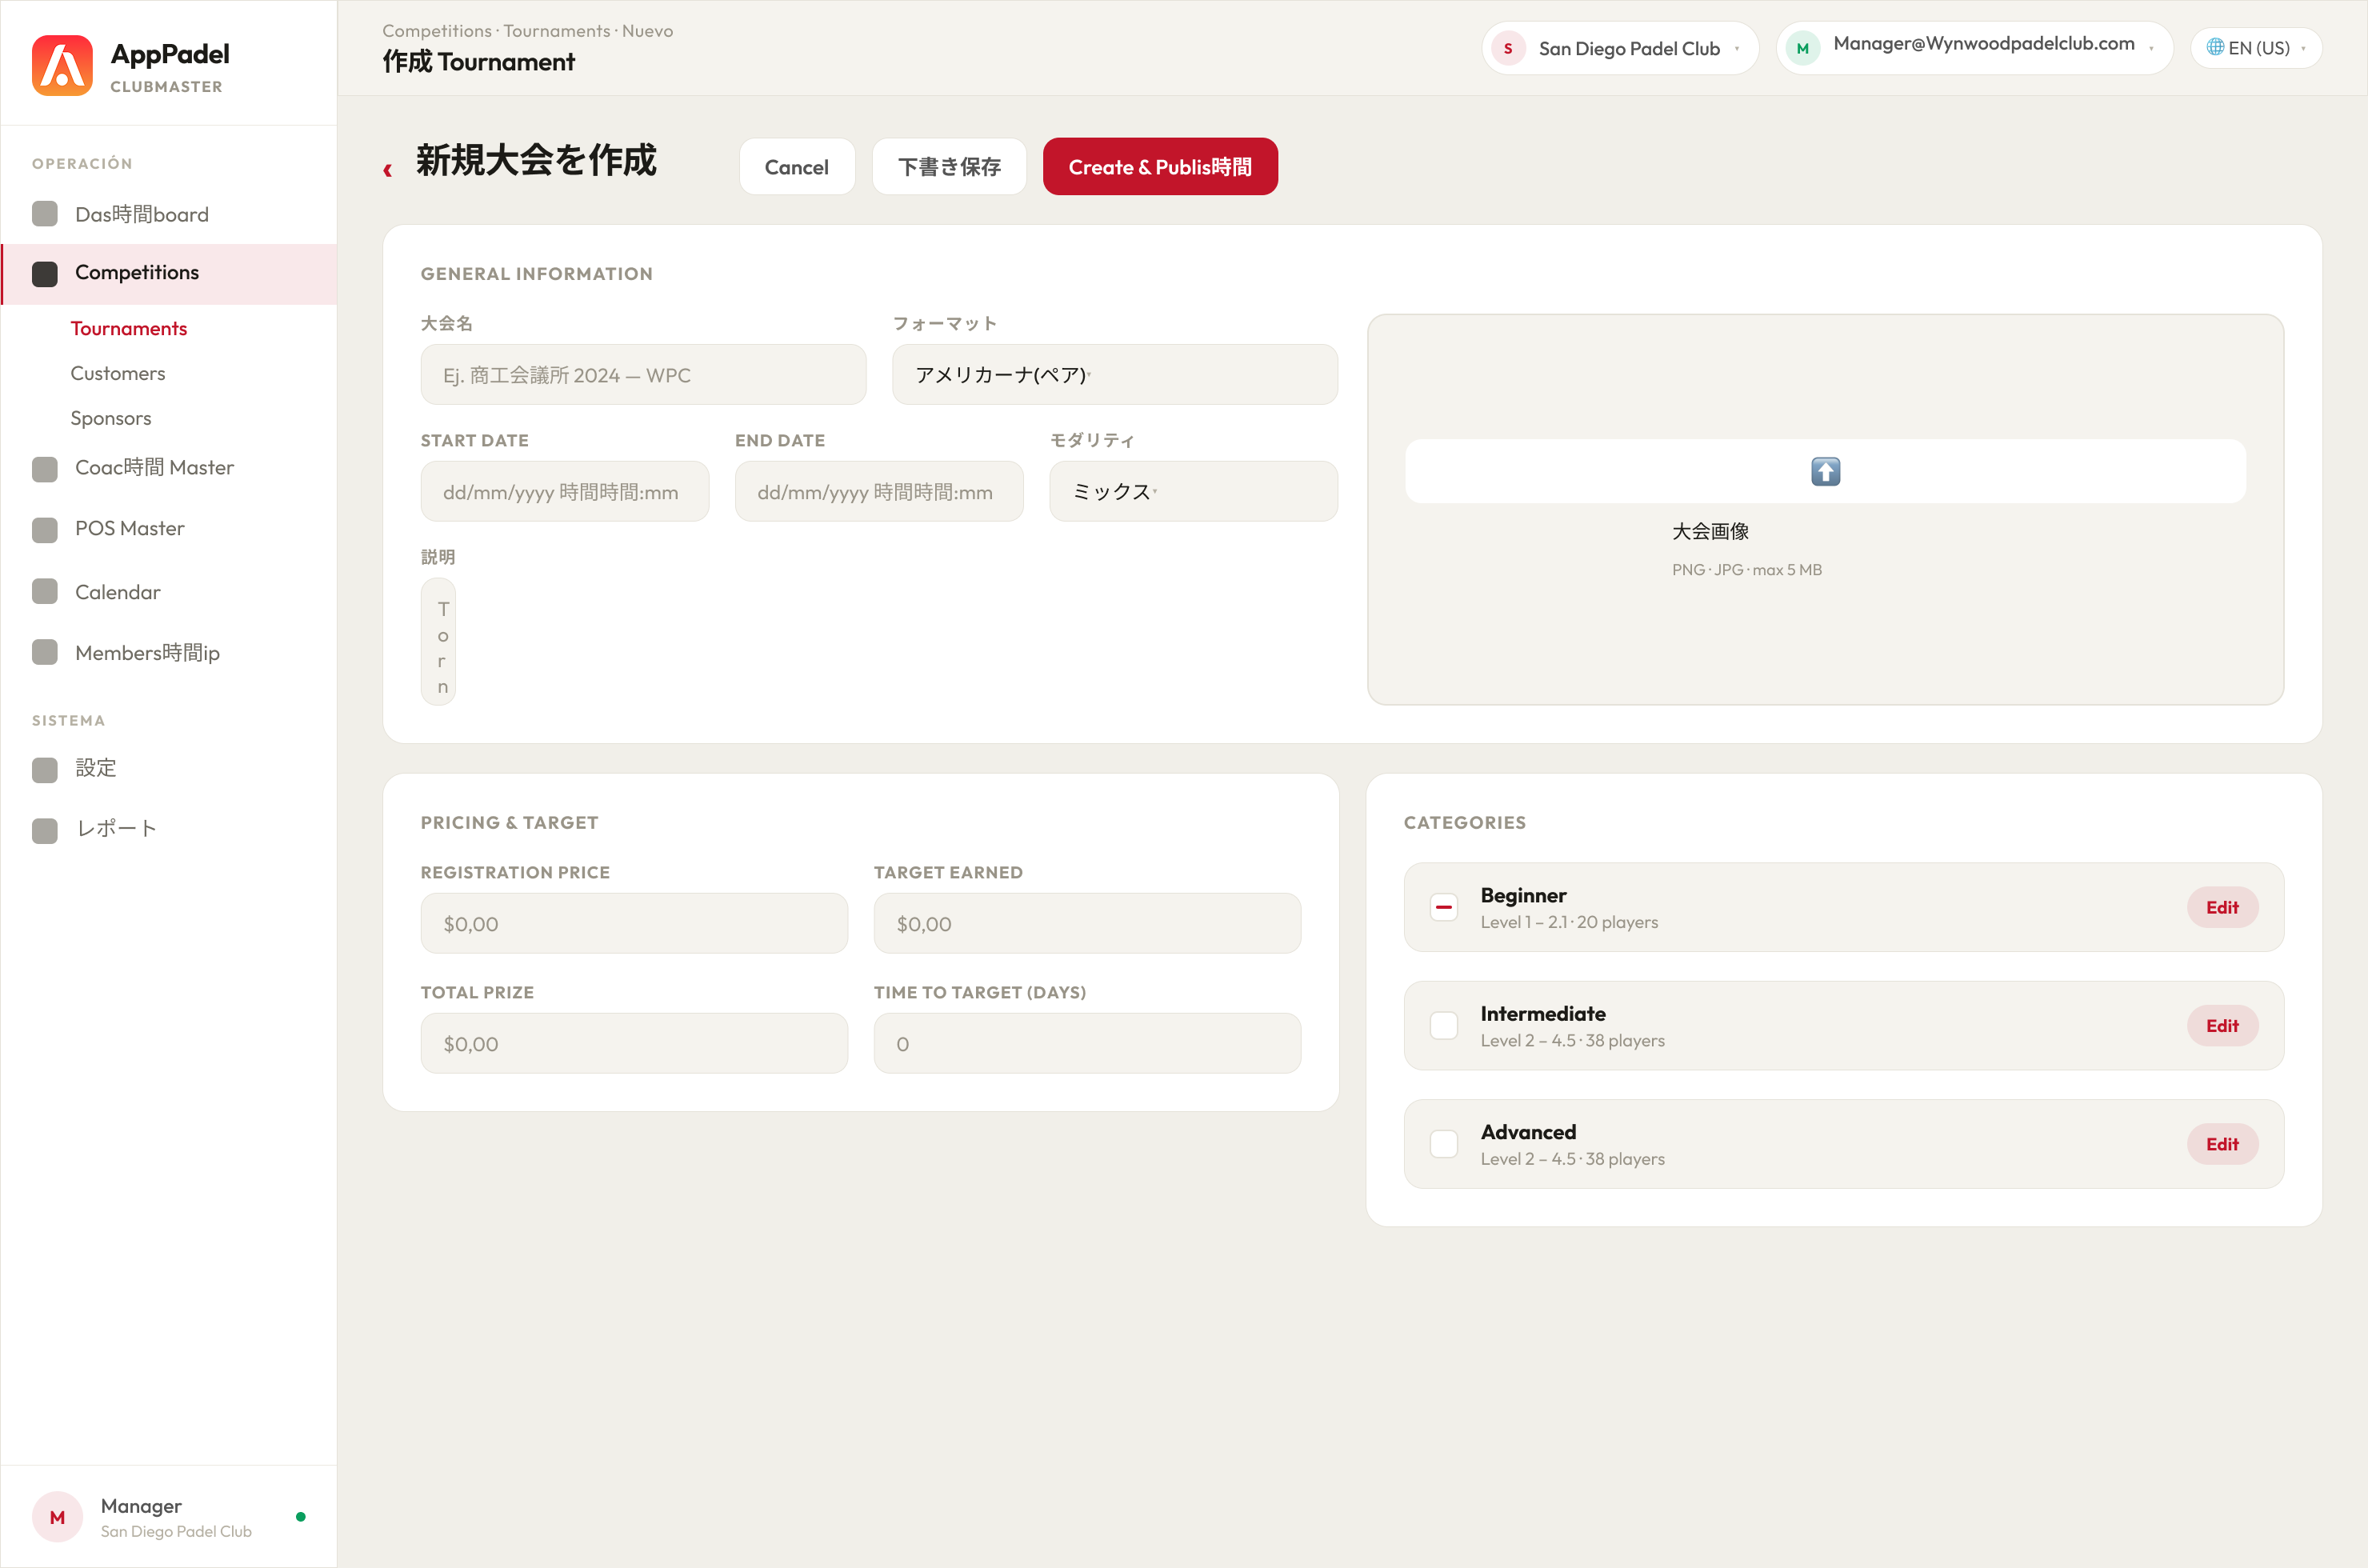Click the green online status dot

301,1517
